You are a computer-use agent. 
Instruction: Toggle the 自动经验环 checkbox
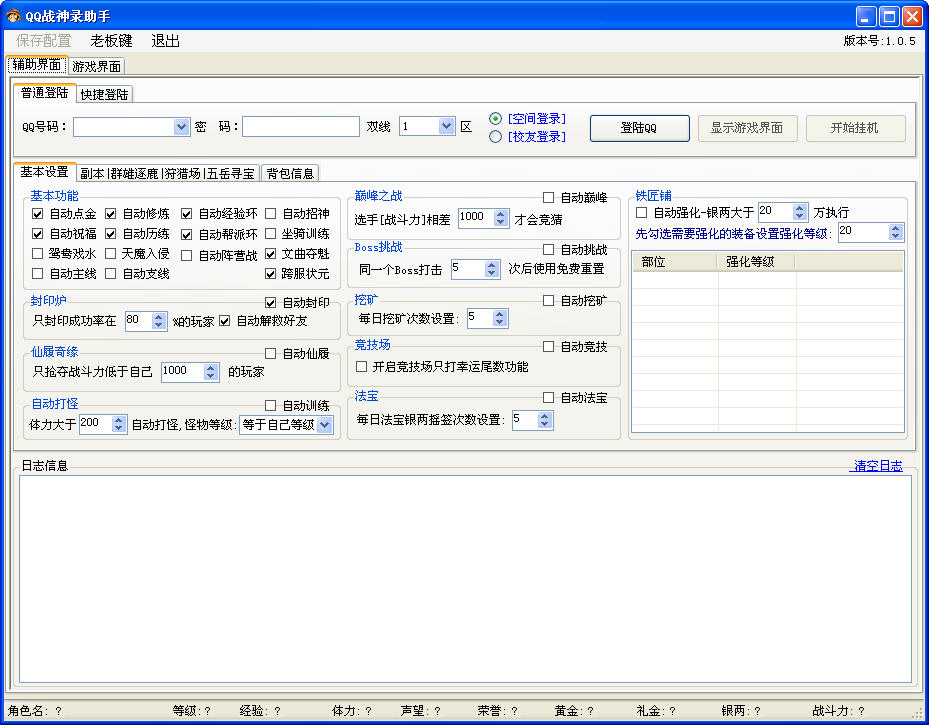pos(187,214)
